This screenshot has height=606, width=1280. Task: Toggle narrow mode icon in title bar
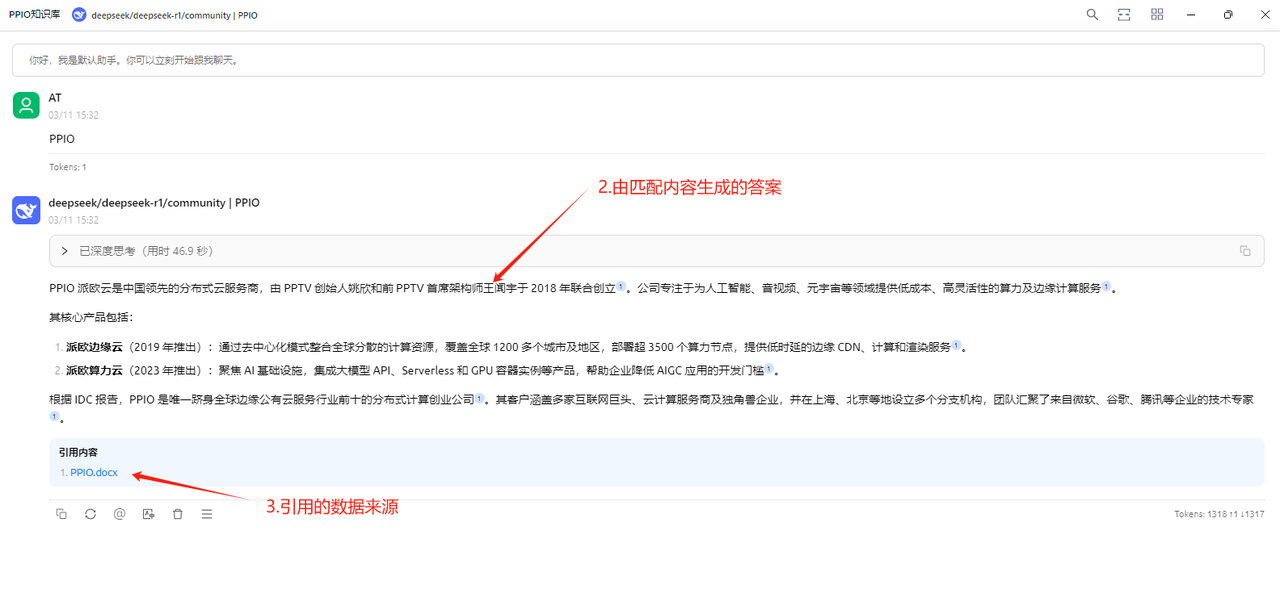tap(1124, 14)
